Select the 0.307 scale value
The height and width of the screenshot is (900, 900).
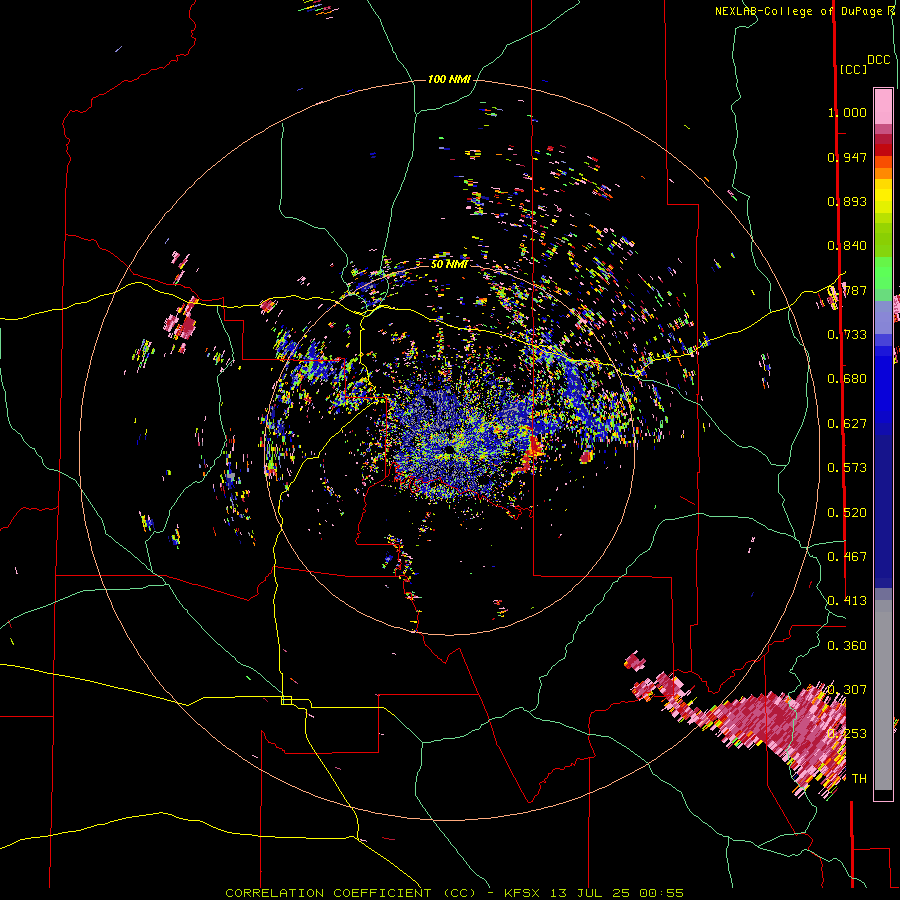(x=847, y=689)
